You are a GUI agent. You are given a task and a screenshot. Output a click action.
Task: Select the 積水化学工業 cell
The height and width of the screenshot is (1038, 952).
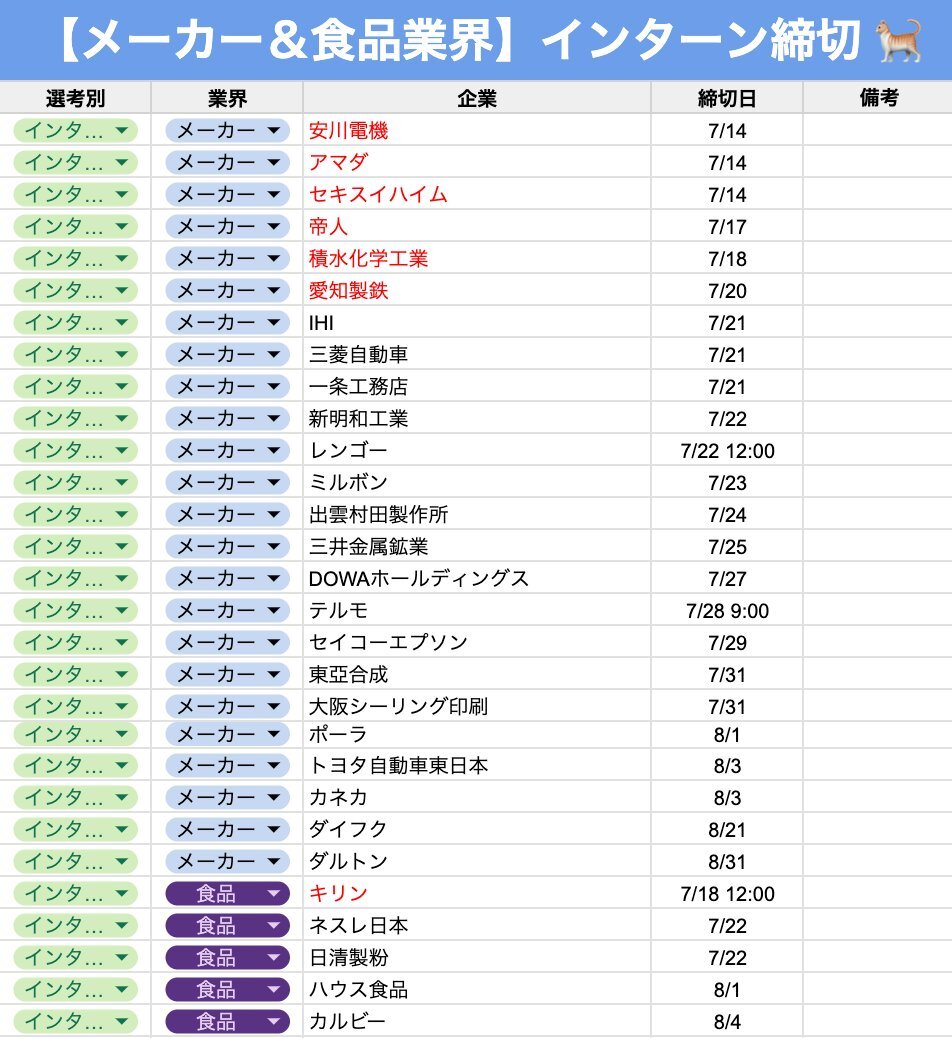477,258
